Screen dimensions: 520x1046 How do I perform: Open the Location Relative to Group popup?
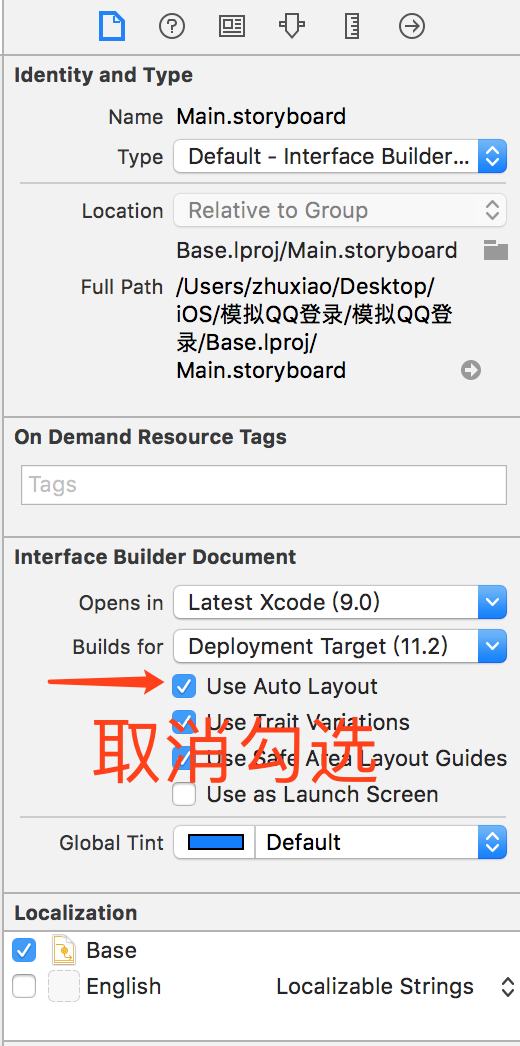[340, 211]
